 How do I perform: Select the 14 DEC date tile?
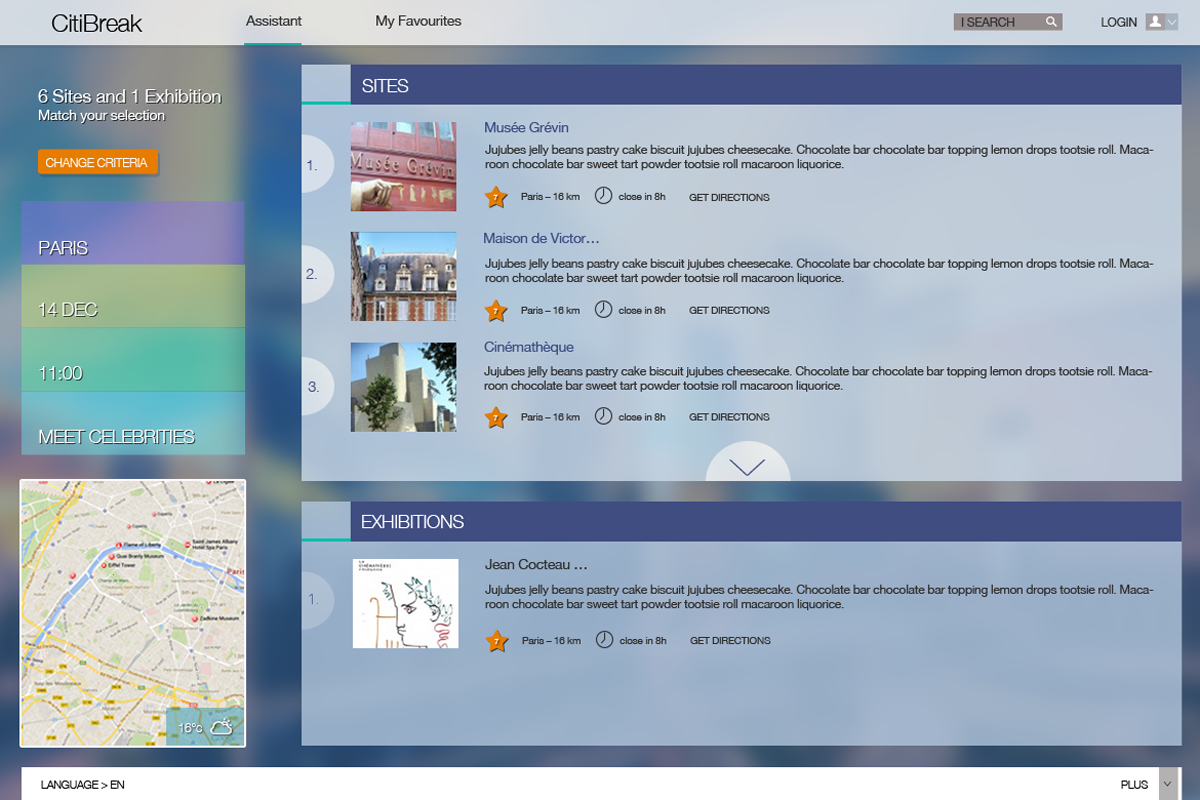pyautogui.click(x=133, y=296)
